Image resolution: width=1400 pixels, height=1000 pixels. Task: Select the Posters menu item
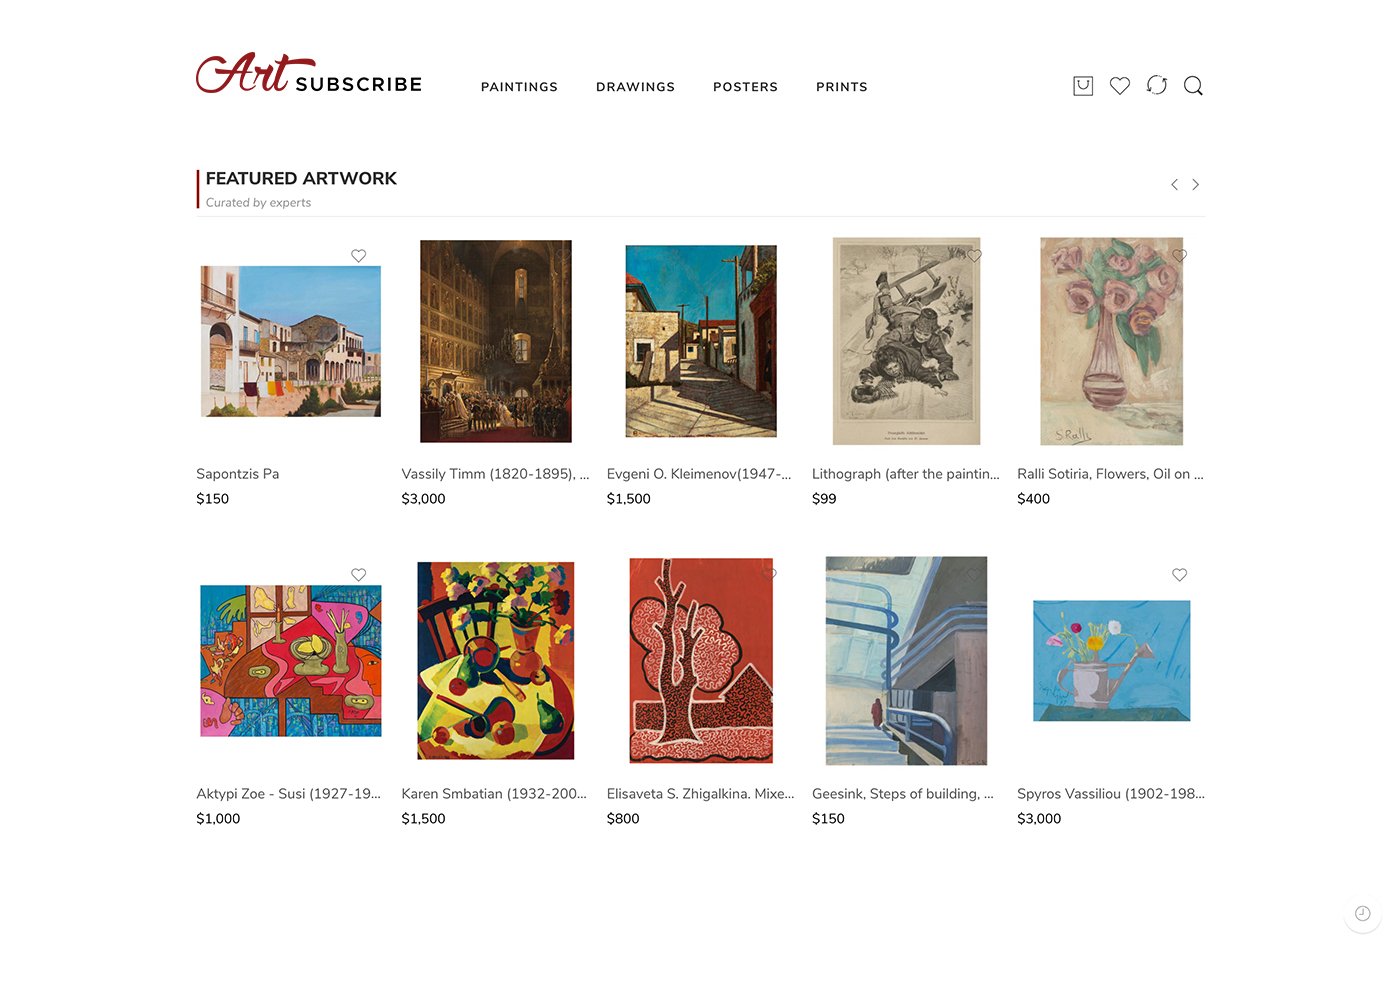coord(745,87)
